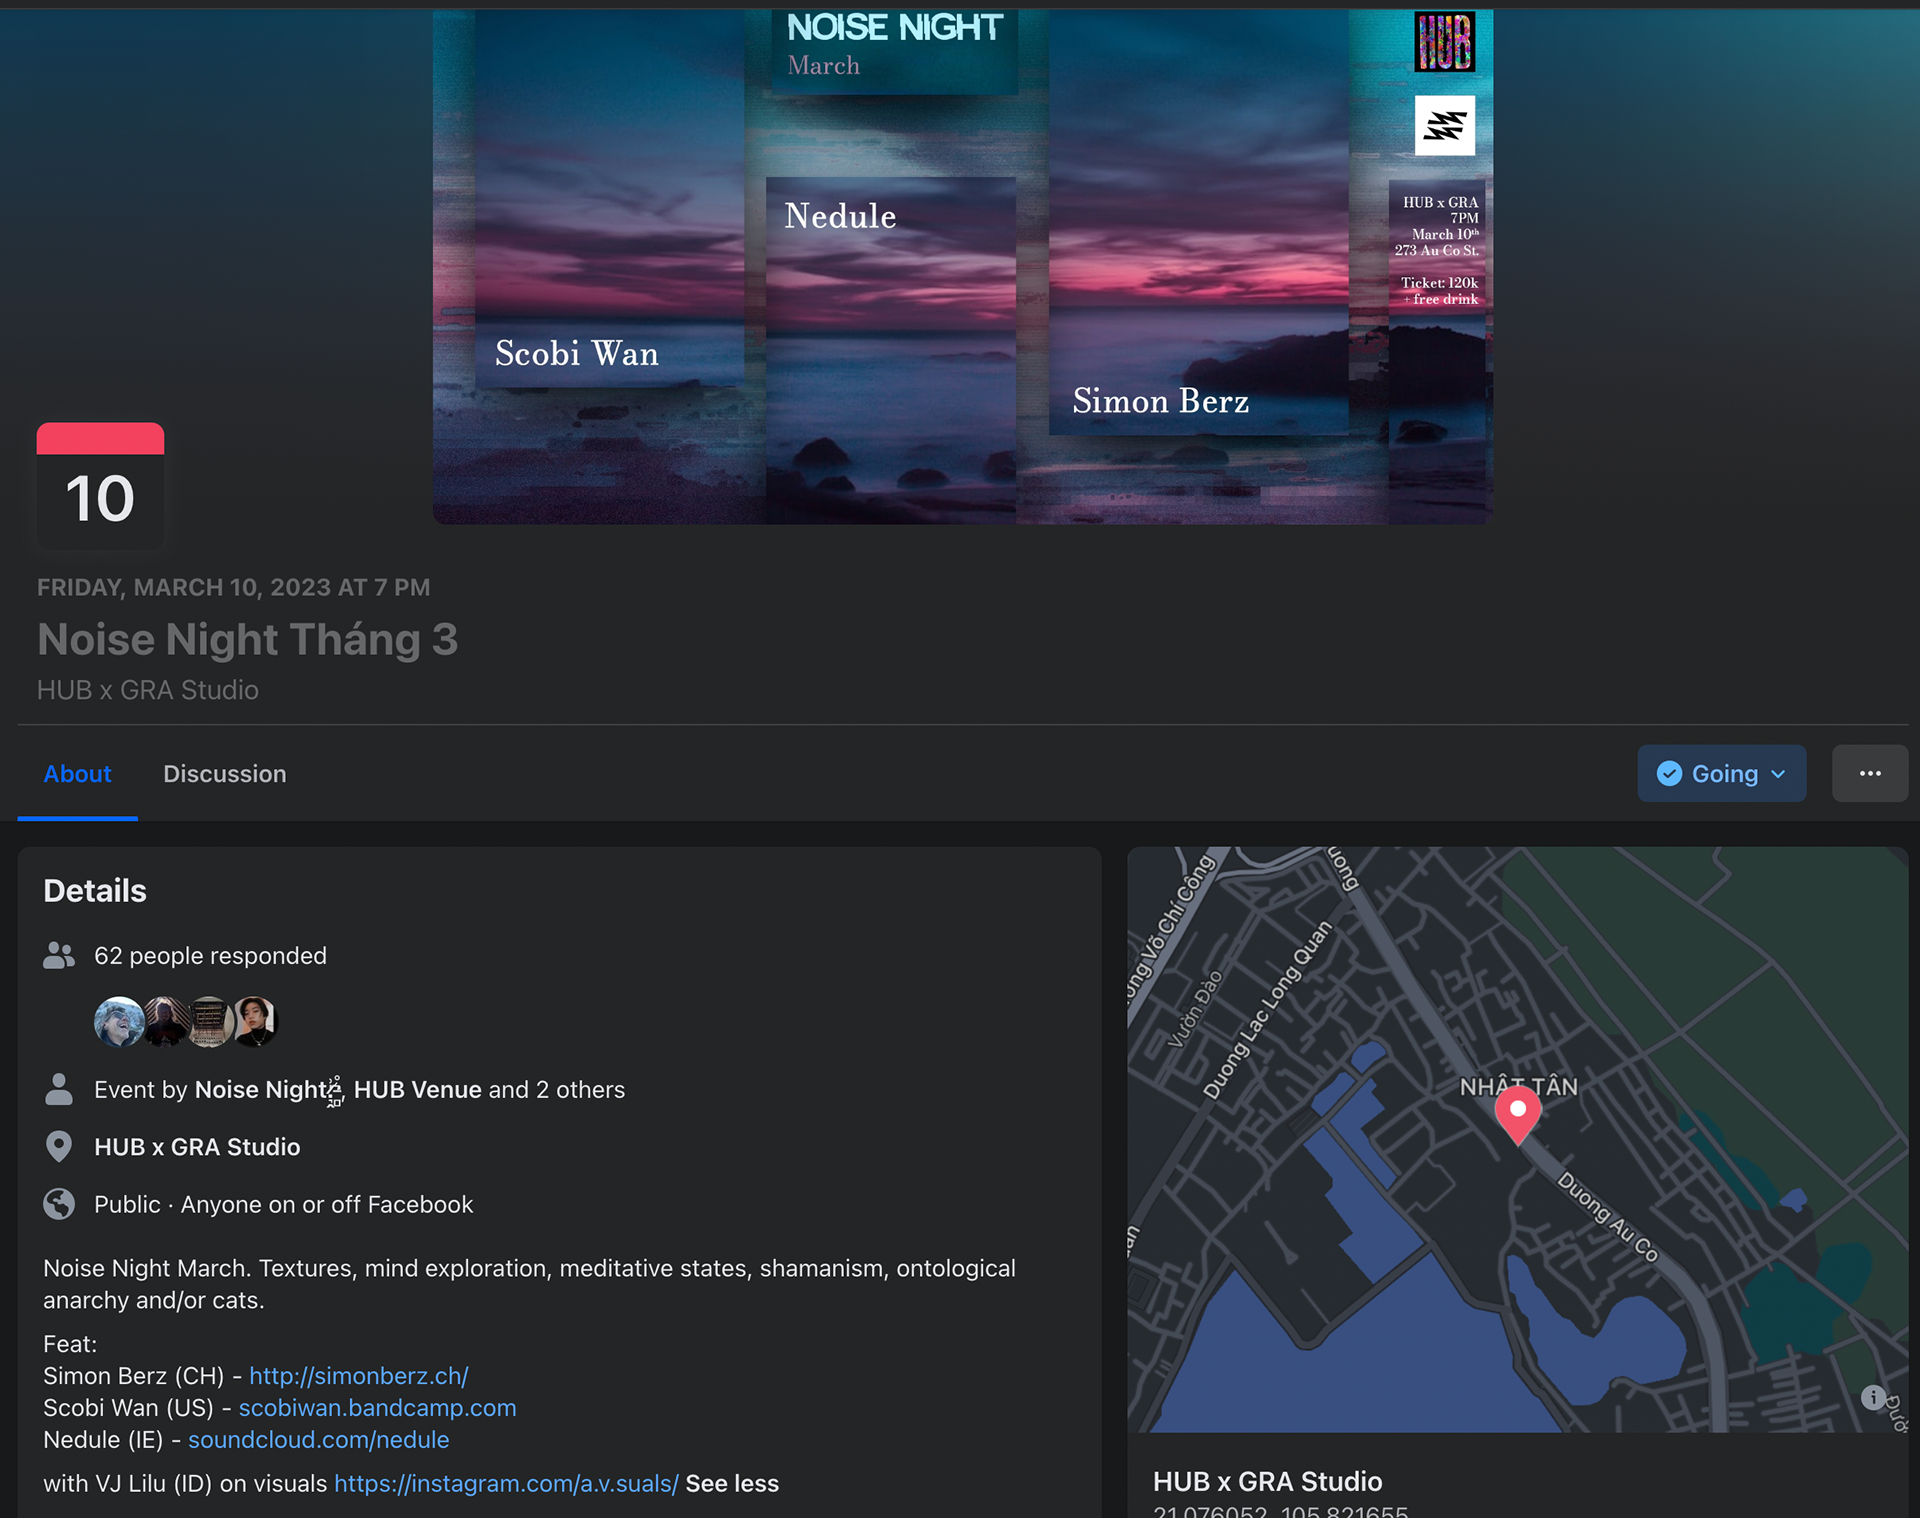Open soundcloud.com/nedule link
1920x1518 pixels.
click(x=319, y=1440)
